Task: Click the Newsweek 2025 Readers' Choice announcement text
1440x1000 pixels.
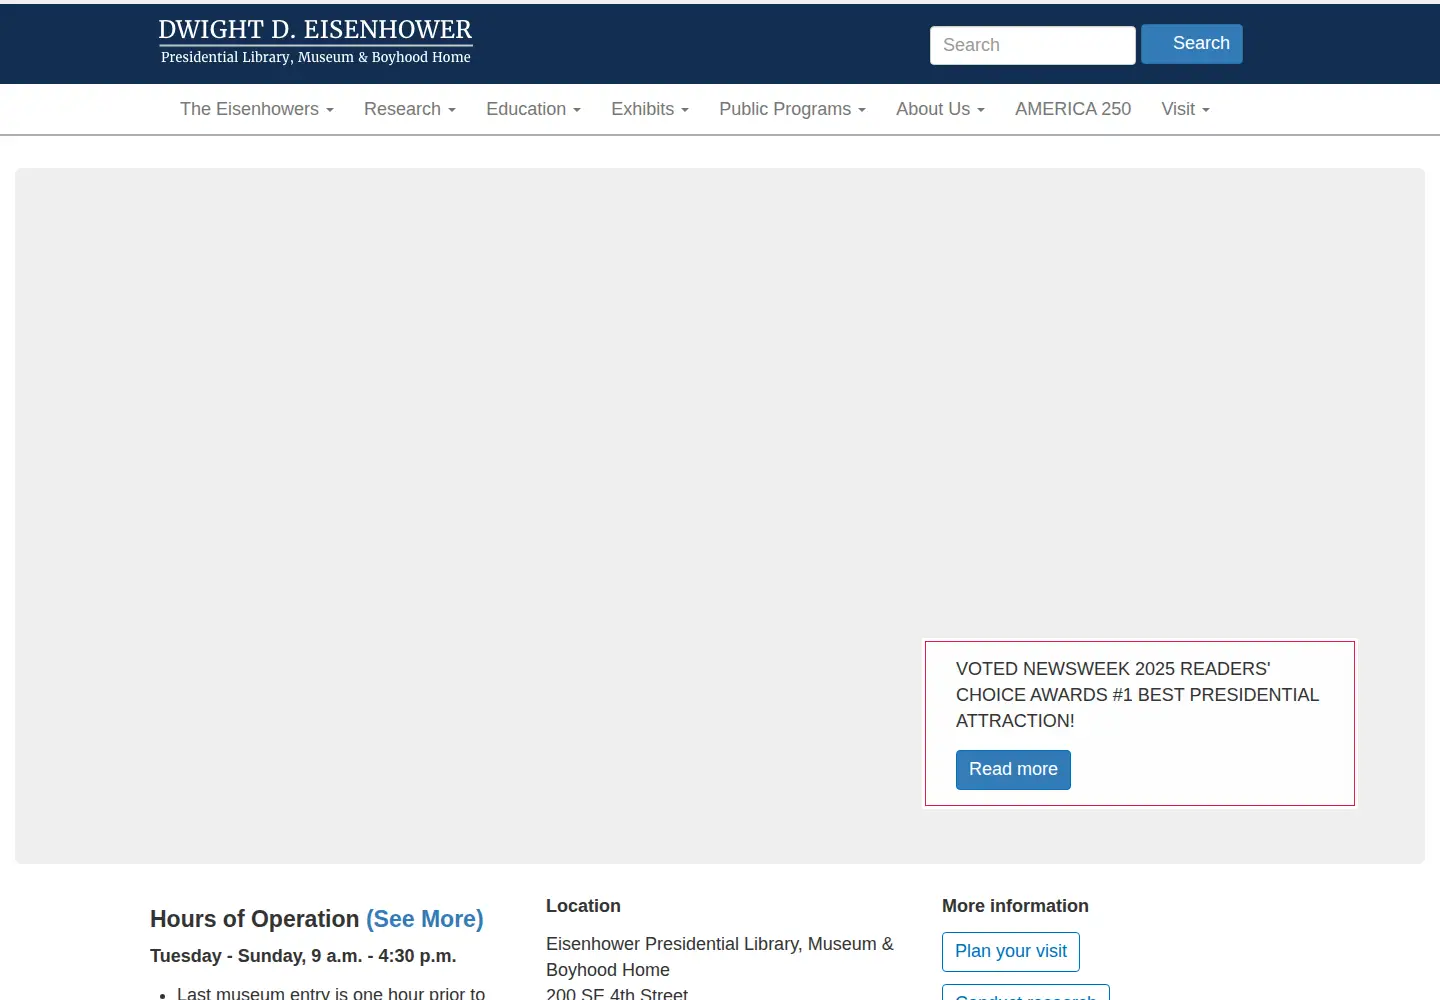Action: point(1137,695)
